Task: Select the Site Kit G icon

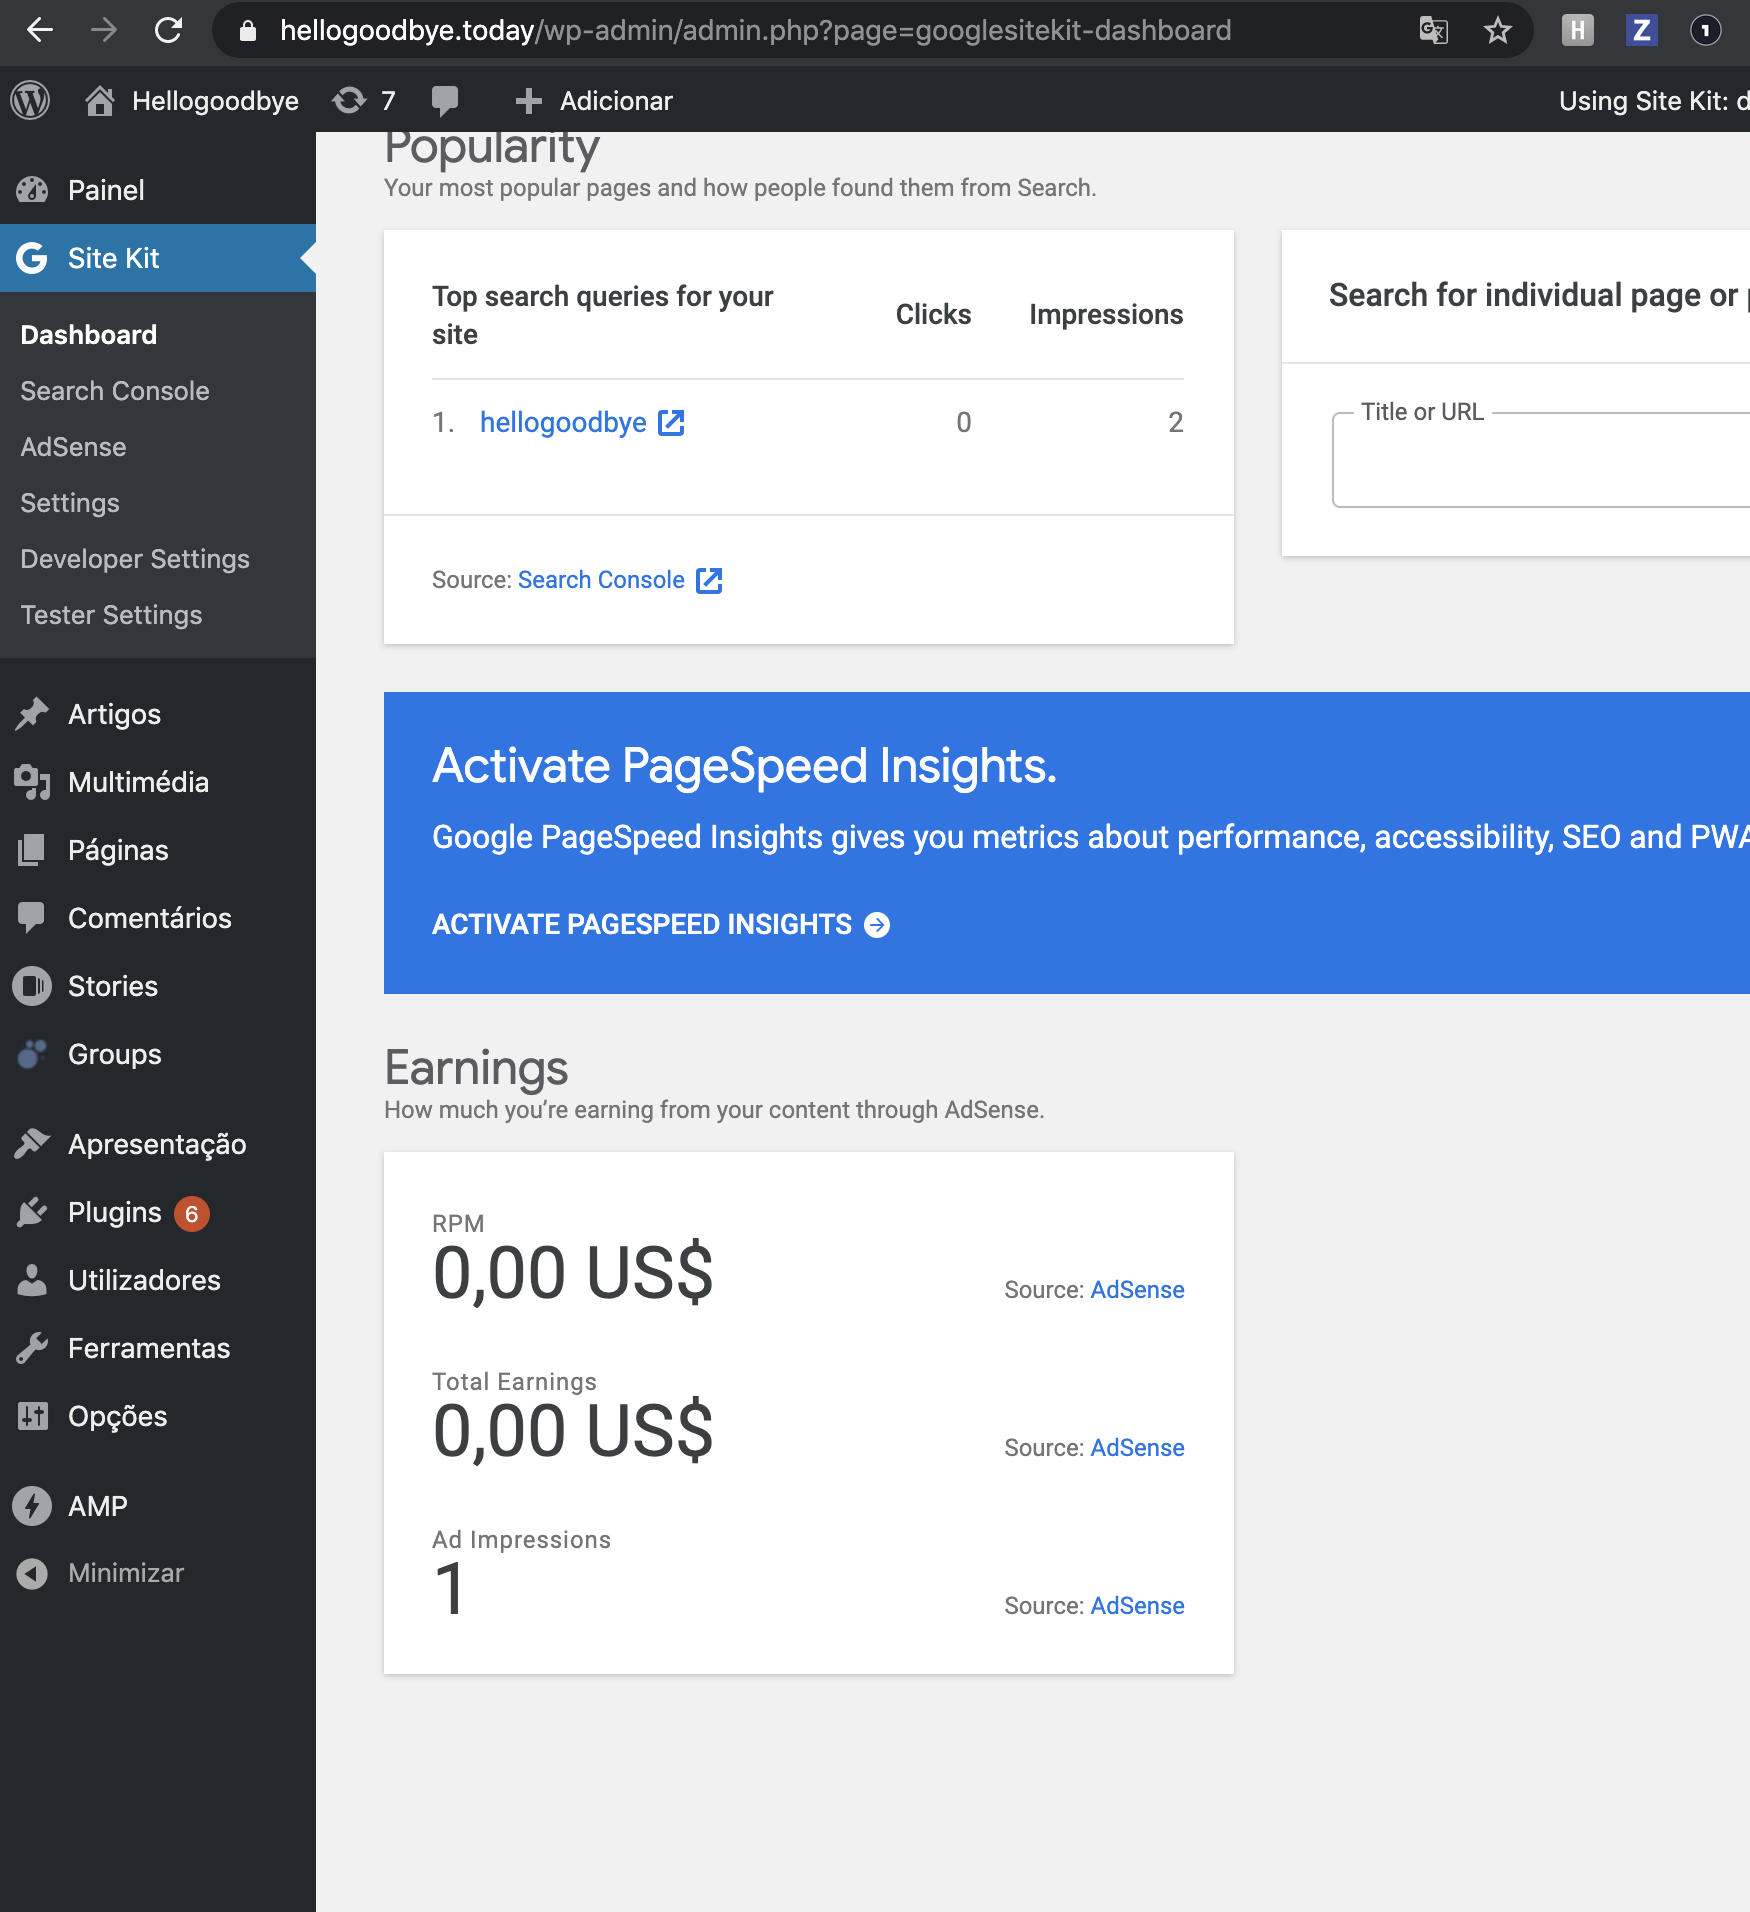Action: (32, 258)
